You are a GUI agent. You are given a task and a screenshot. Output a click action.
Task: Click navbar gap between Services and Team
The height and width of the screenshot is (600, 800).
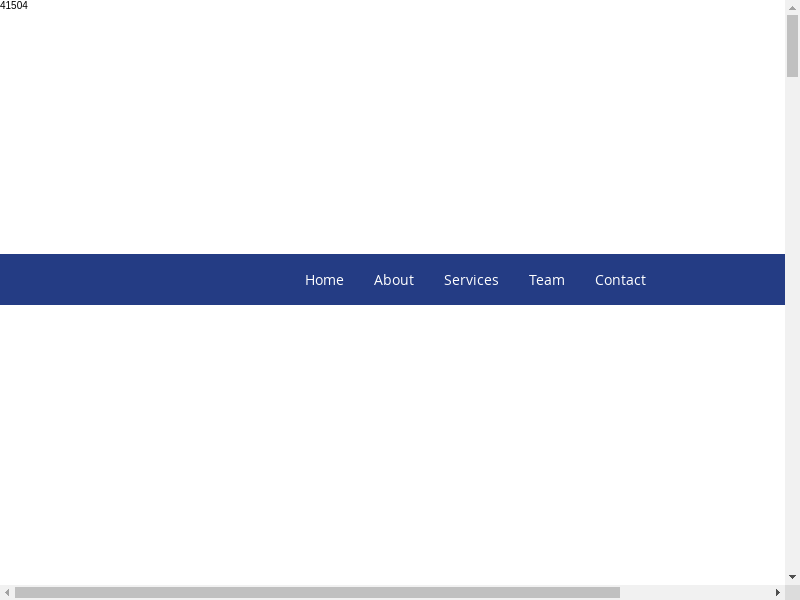point(514,280)
